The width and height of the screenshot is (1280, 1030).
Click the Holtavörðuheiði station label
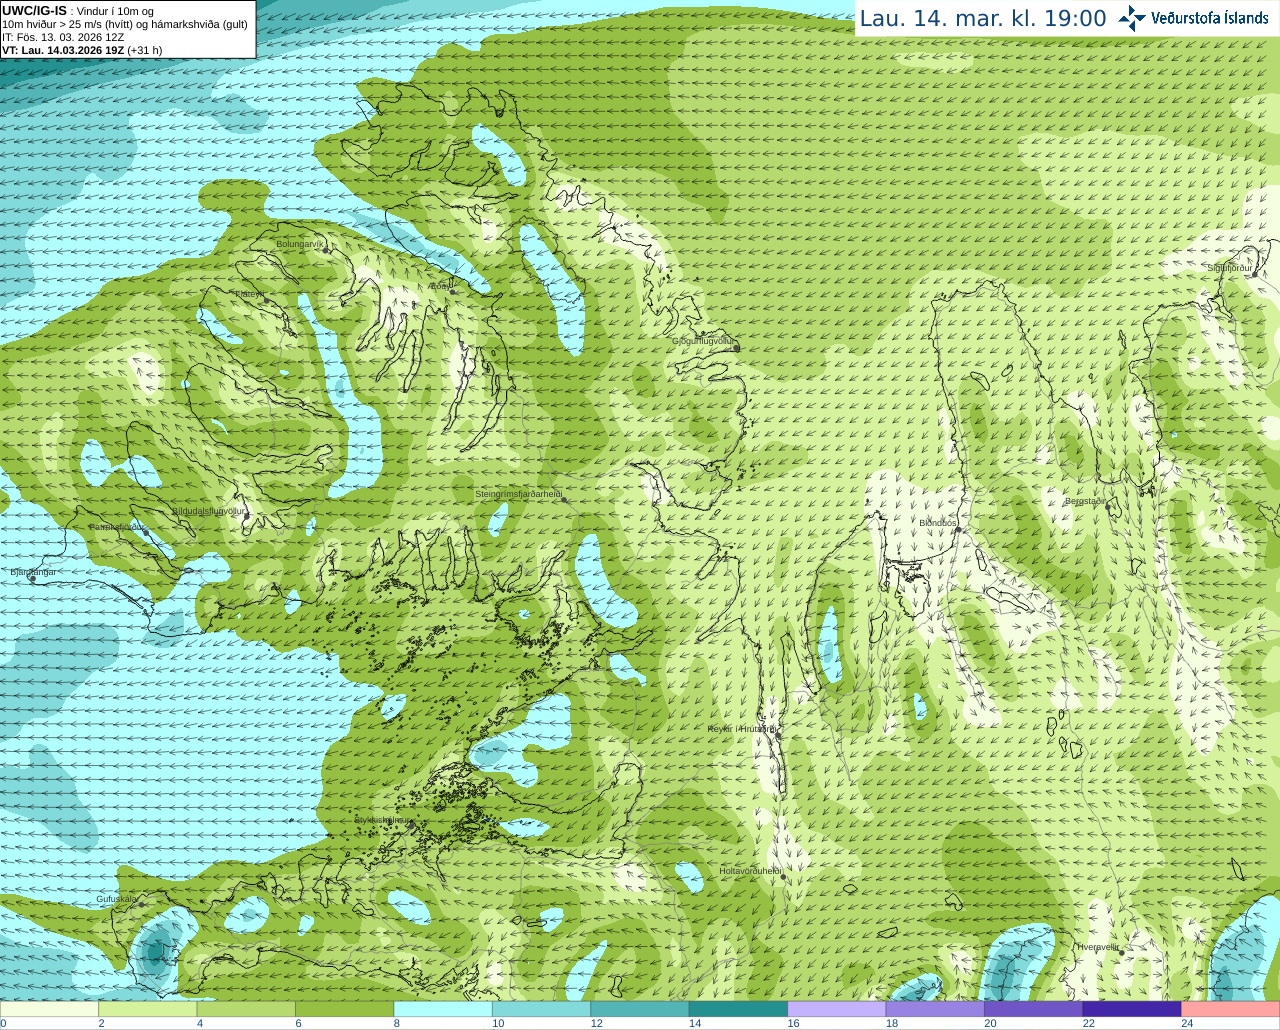tap(749, 871)
